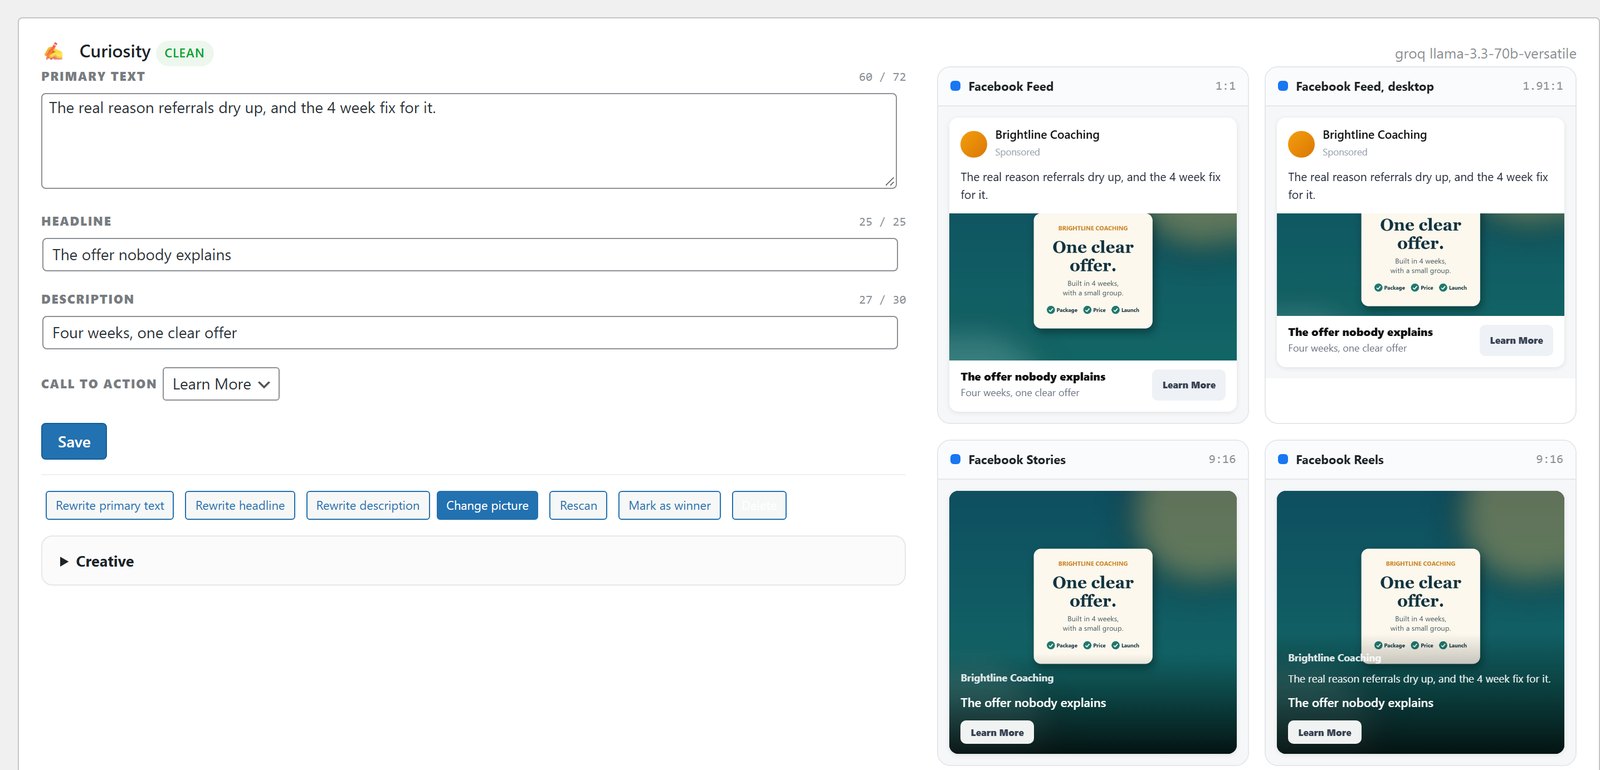Click the Headline input field
The image size is (1600, 770).
click(470, 255)
